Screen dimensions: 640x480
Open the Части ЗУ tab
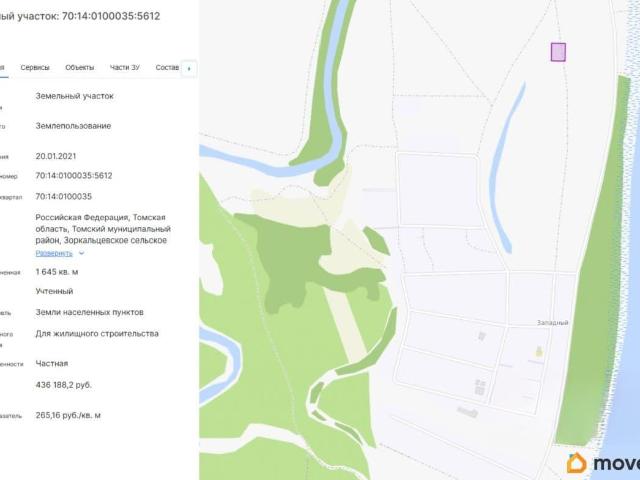(124, 67)
